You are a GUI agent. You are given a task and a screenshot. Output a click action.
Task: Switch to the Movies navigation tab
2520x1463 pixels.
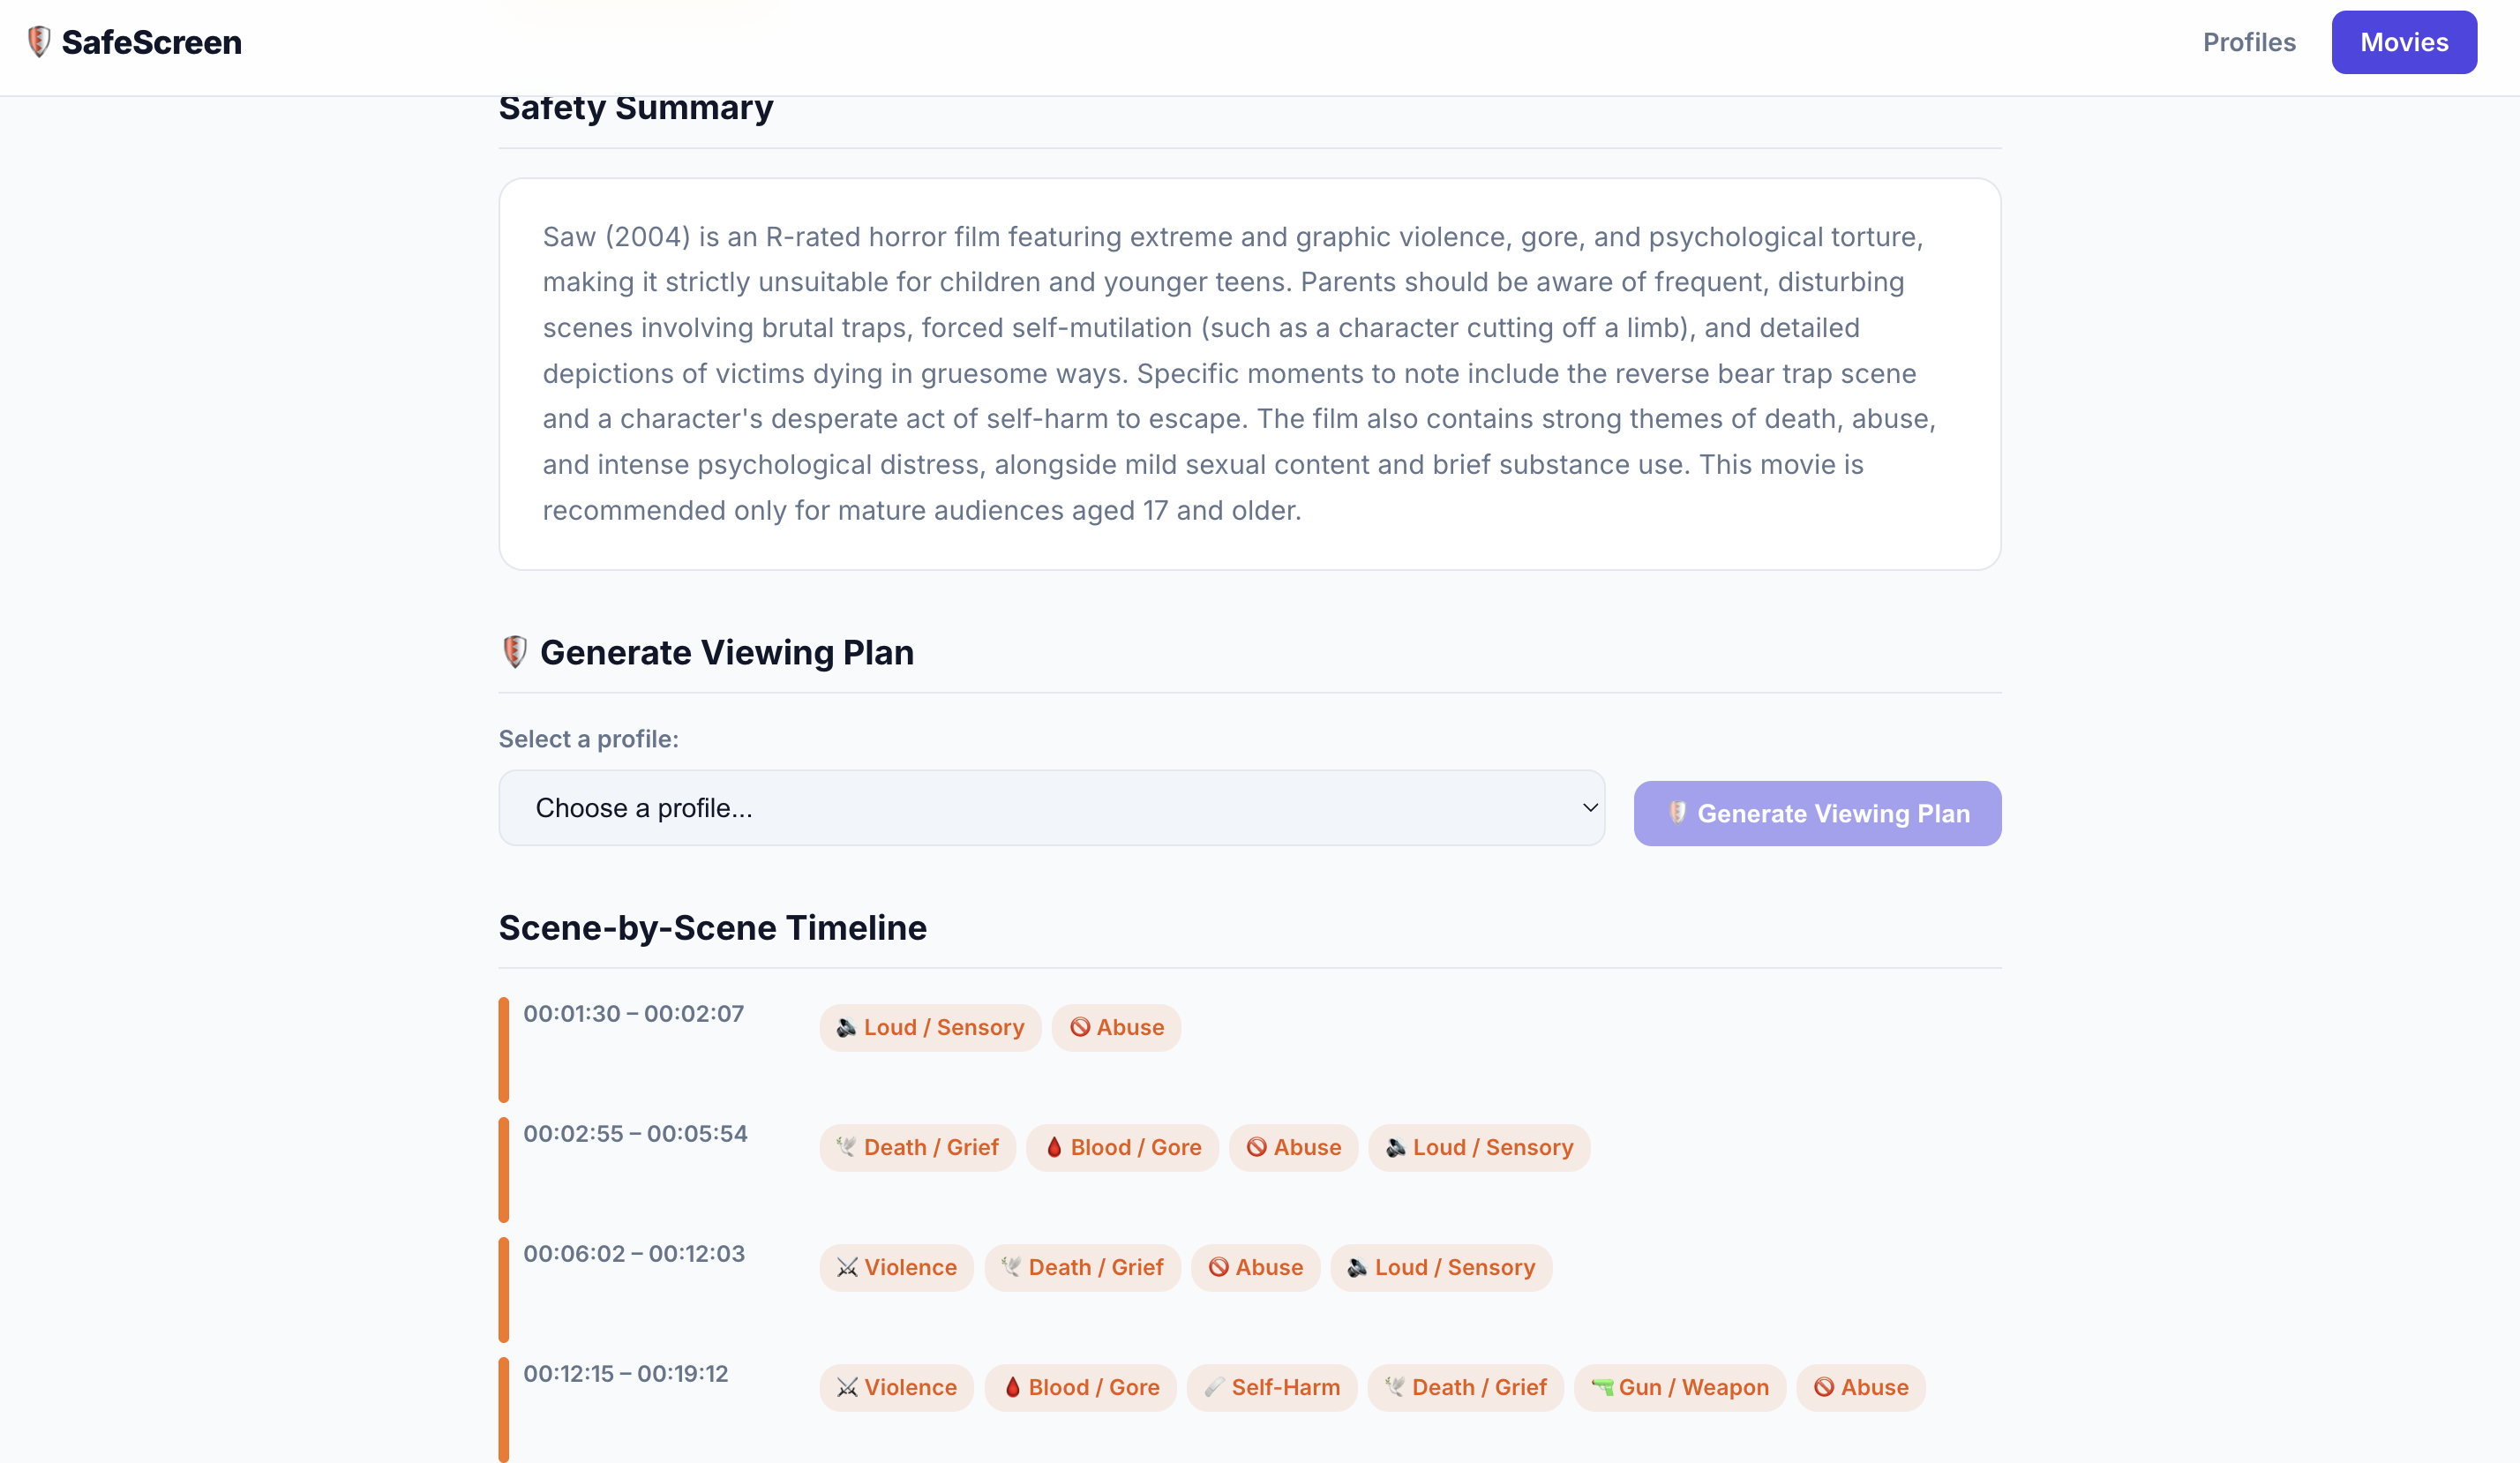tap(2403, 42)
